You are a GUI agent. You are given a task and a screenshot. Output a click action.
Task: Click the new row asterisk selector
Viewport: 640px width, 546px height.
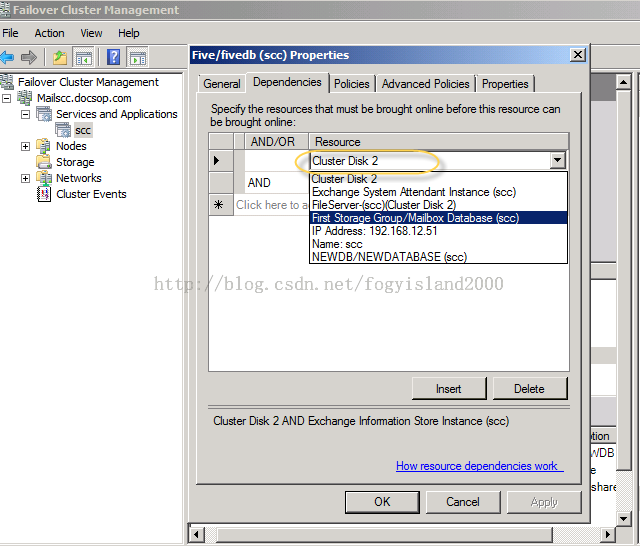221,204
